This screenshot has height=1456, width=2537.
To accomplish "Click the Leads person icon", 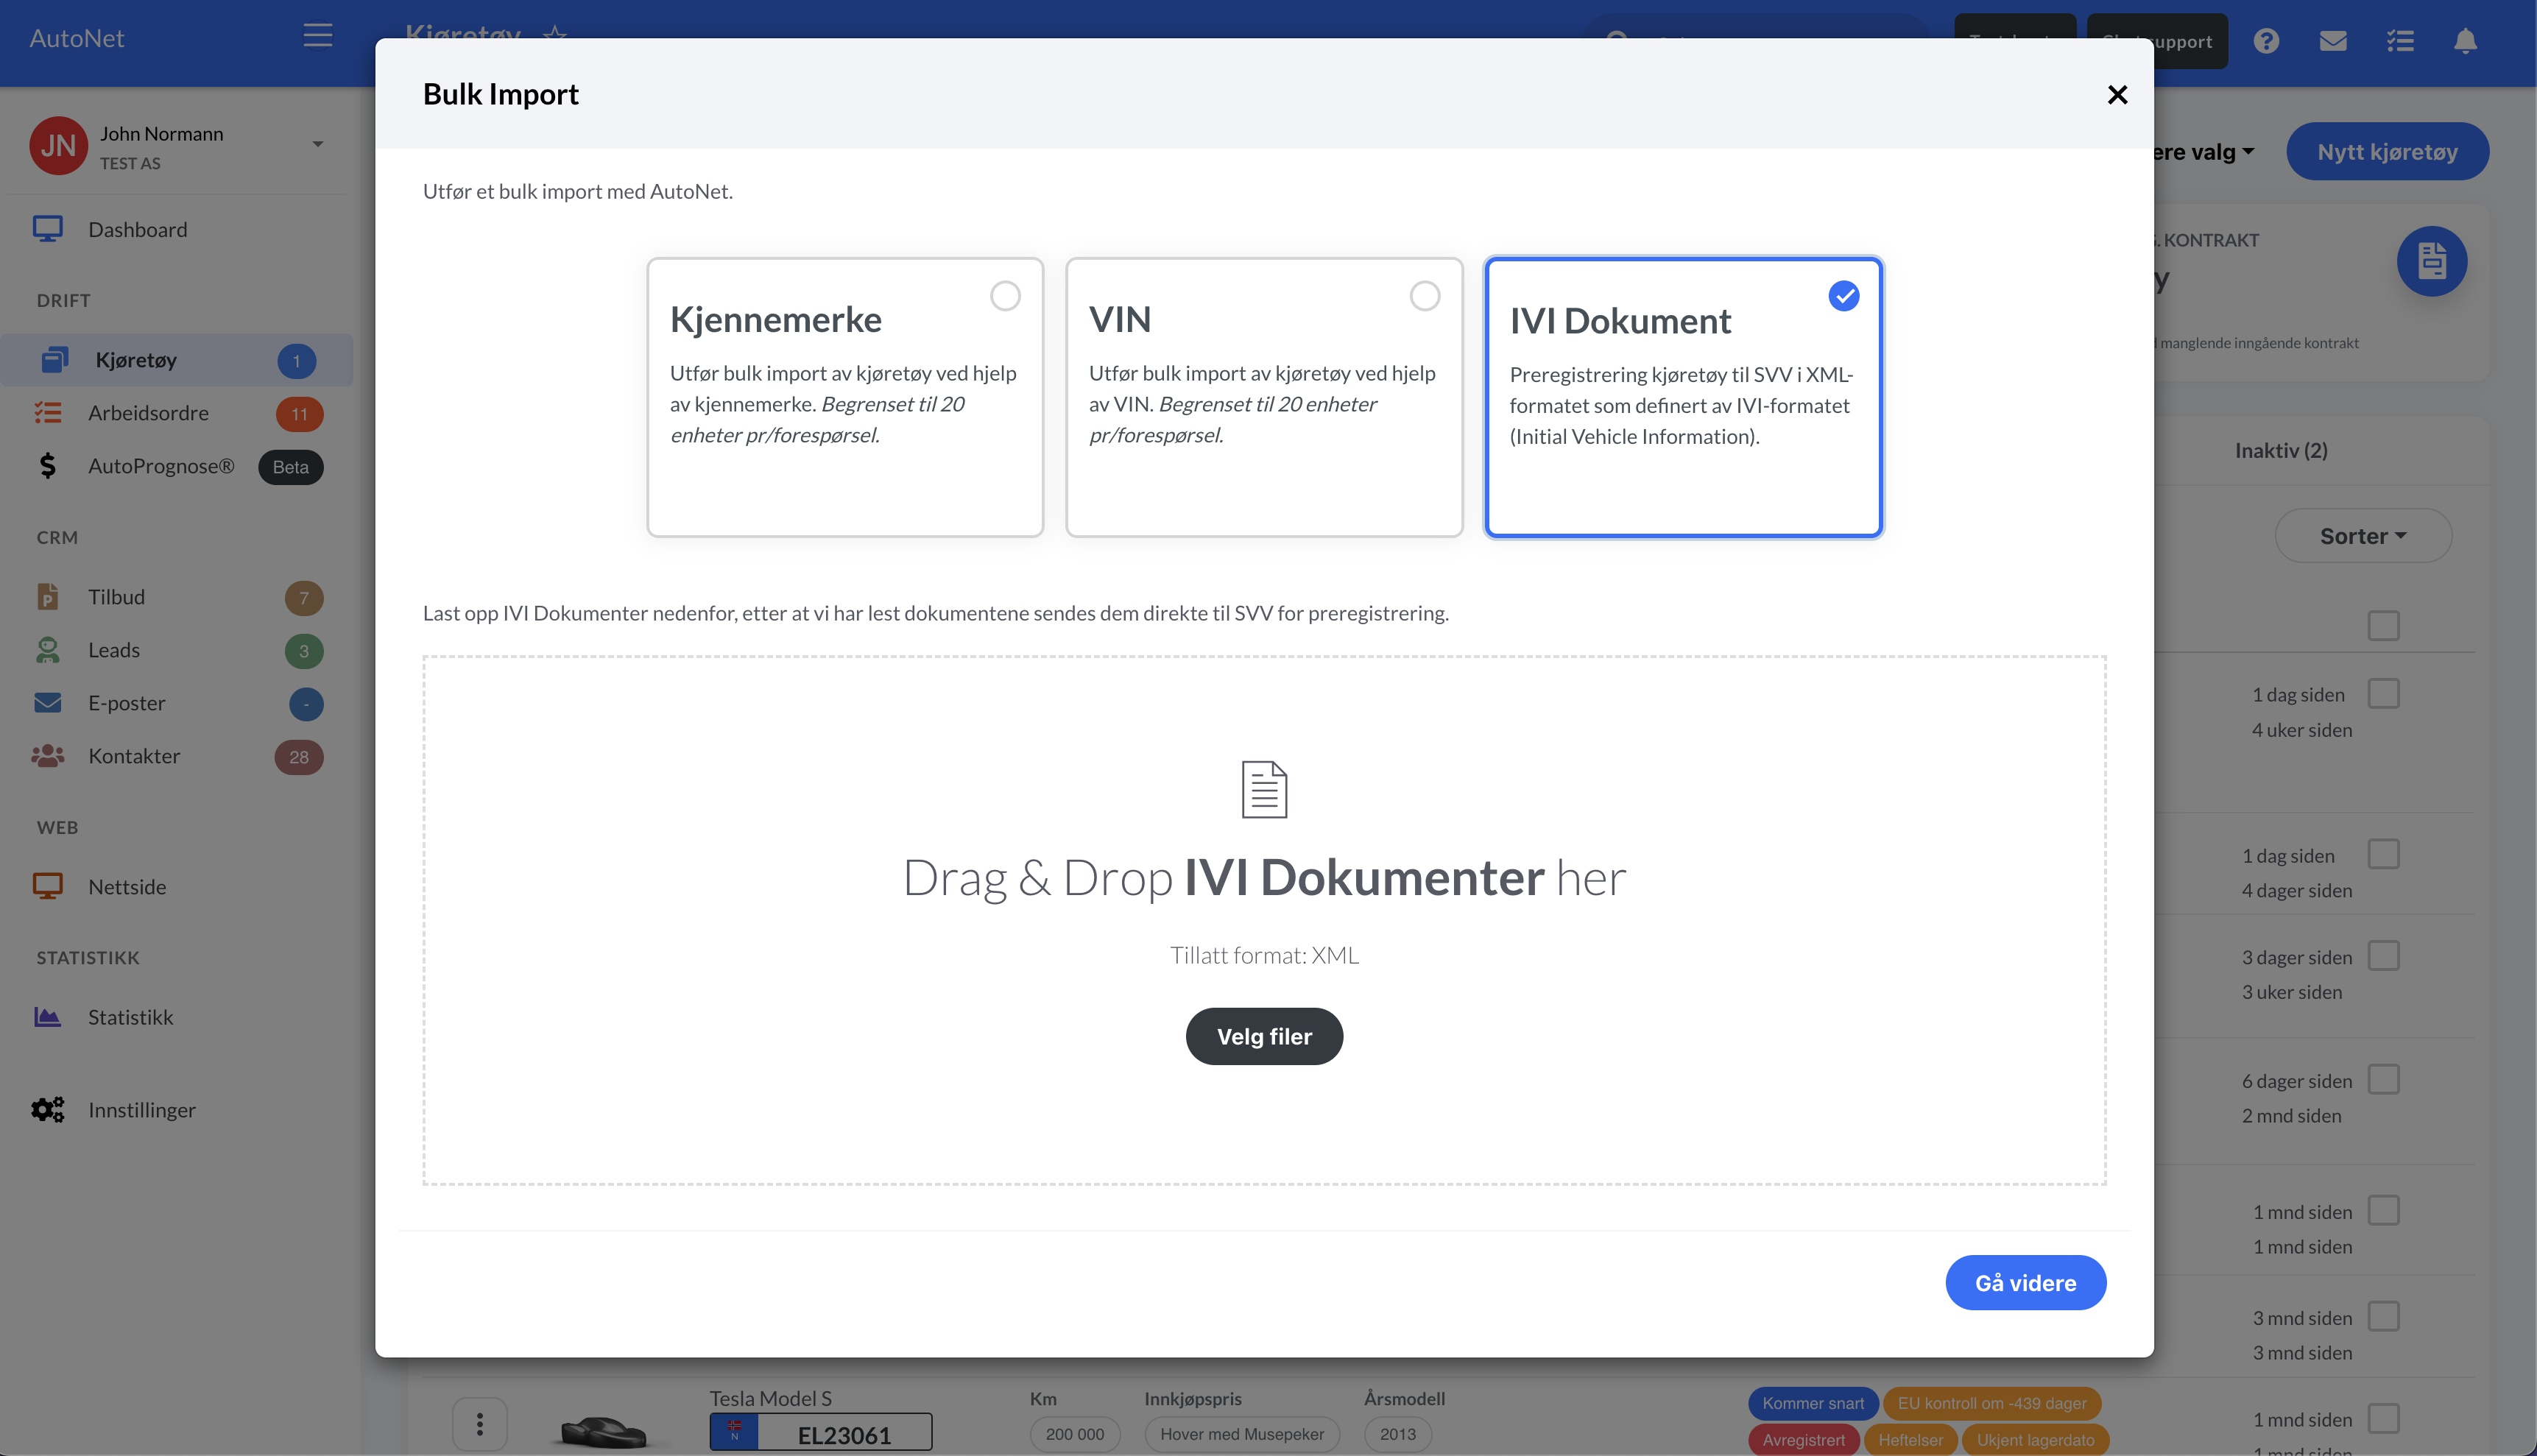I will 47,650.
